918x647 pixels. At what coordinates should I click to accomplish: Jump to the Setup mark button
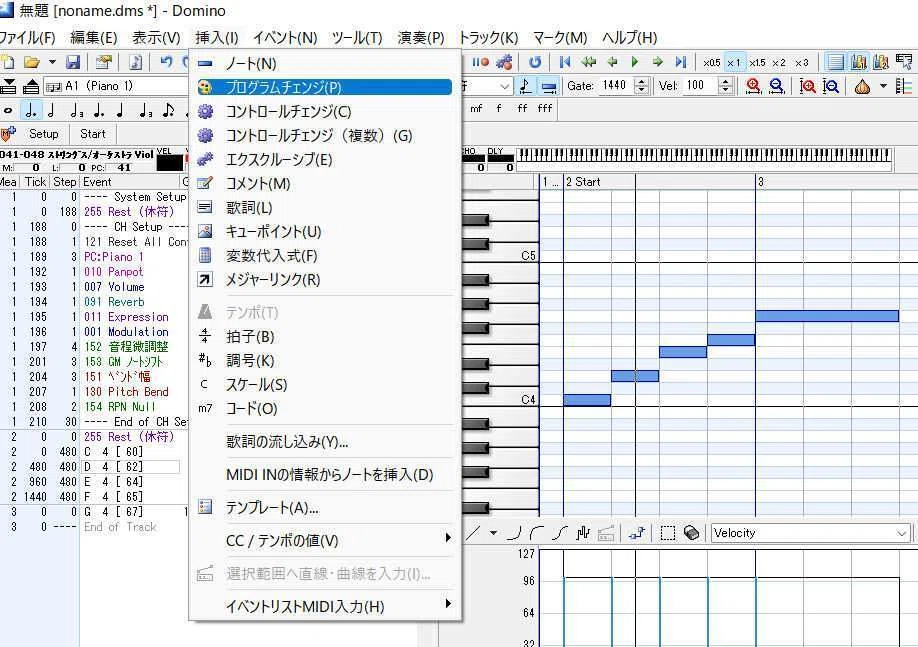click(x=43, y=134)
